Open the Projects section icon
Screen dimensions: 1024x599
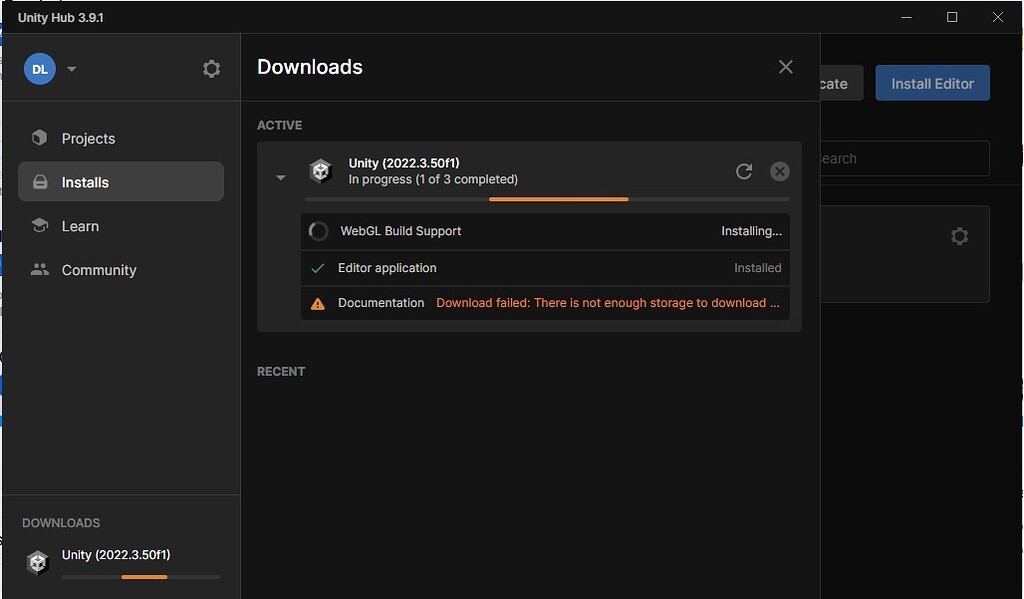[x=40, y=138]
